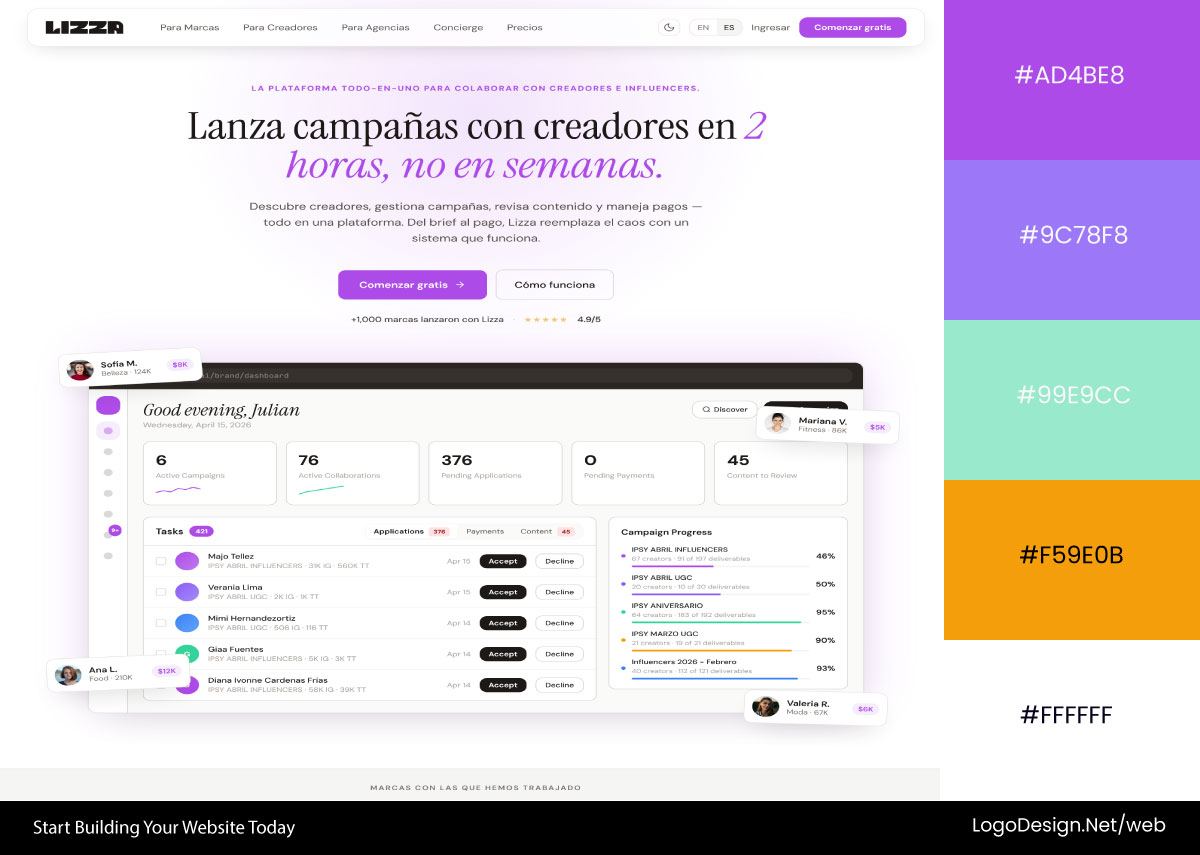
Task: Click the purple logo square in the dashboard sidebar
Action: pos(108,405)
